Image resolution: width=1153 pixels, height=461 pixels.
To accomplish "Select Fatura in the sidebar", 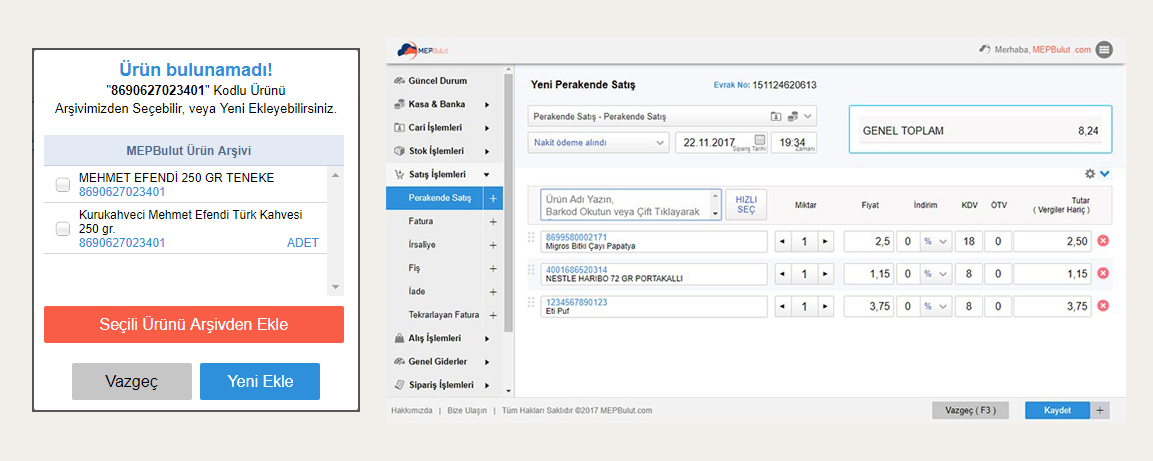I will [421, 221].
